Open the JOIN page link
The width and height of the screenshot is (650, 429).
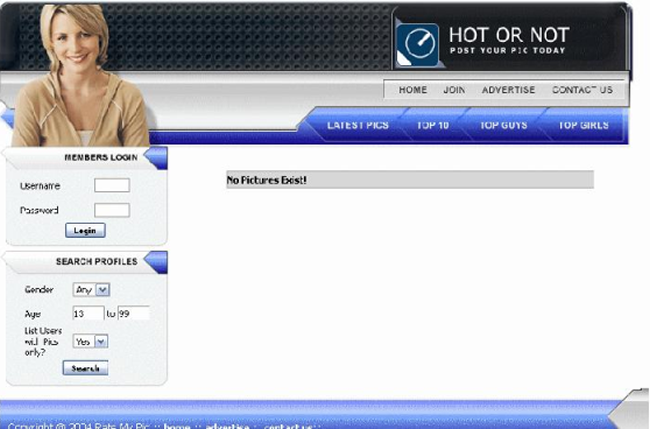pyautogui.click(x=454, y=90)
